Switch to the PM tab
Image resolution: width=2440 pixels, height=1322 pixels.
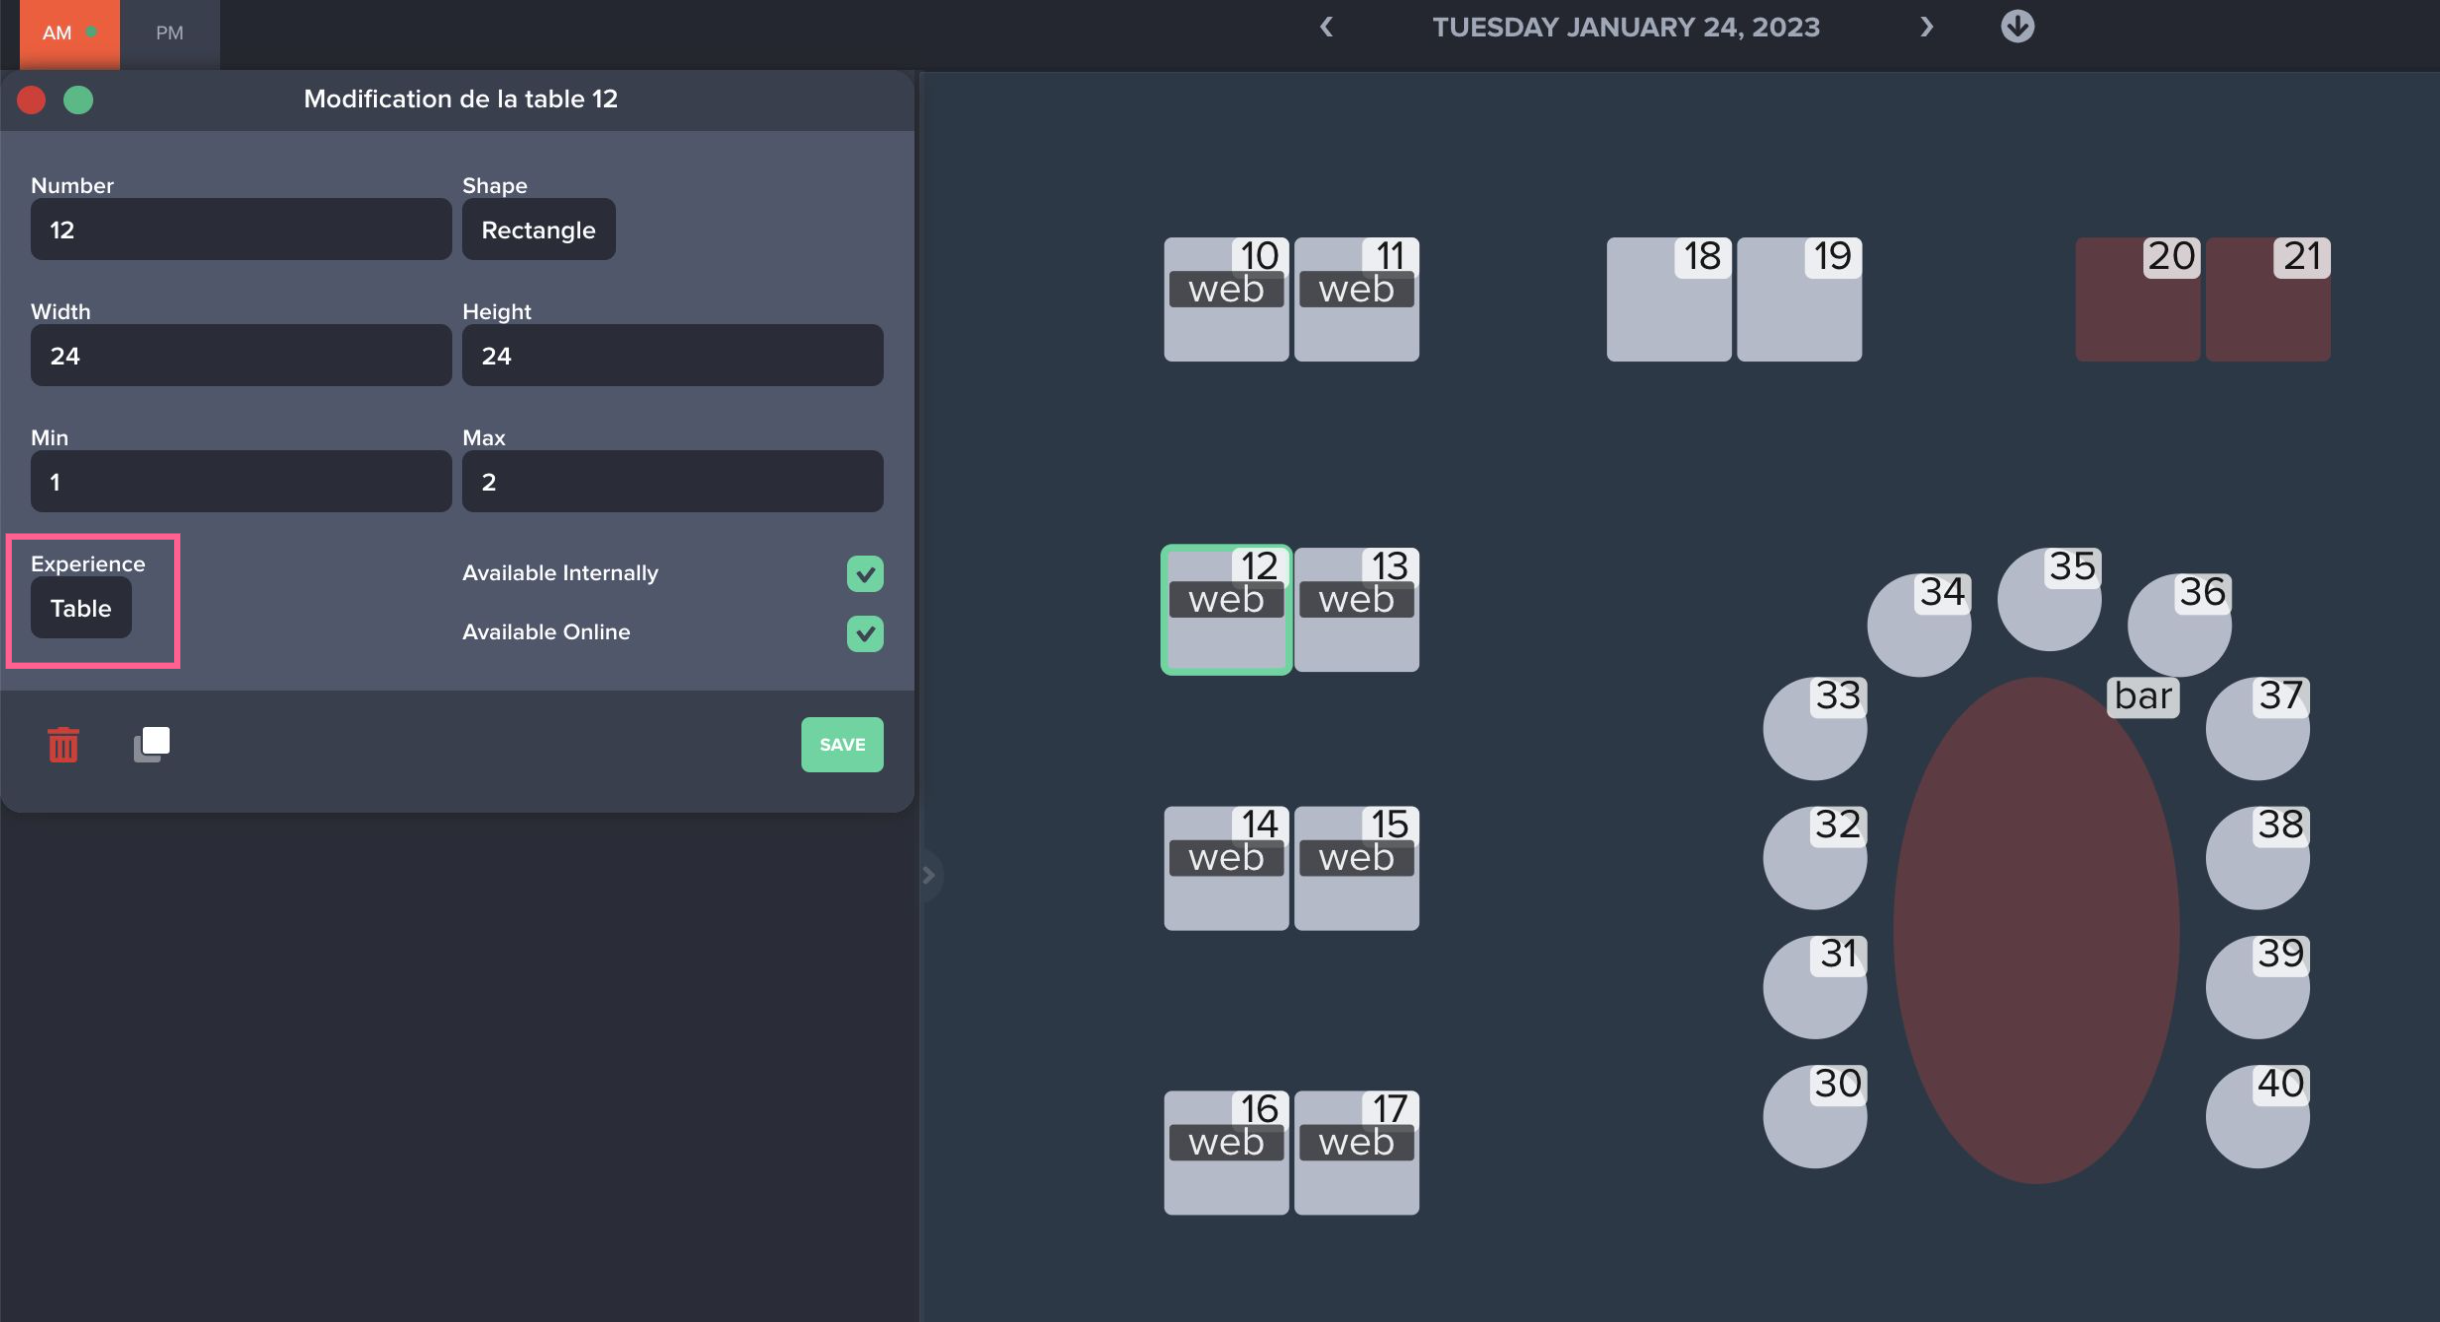tap(169, 33)
